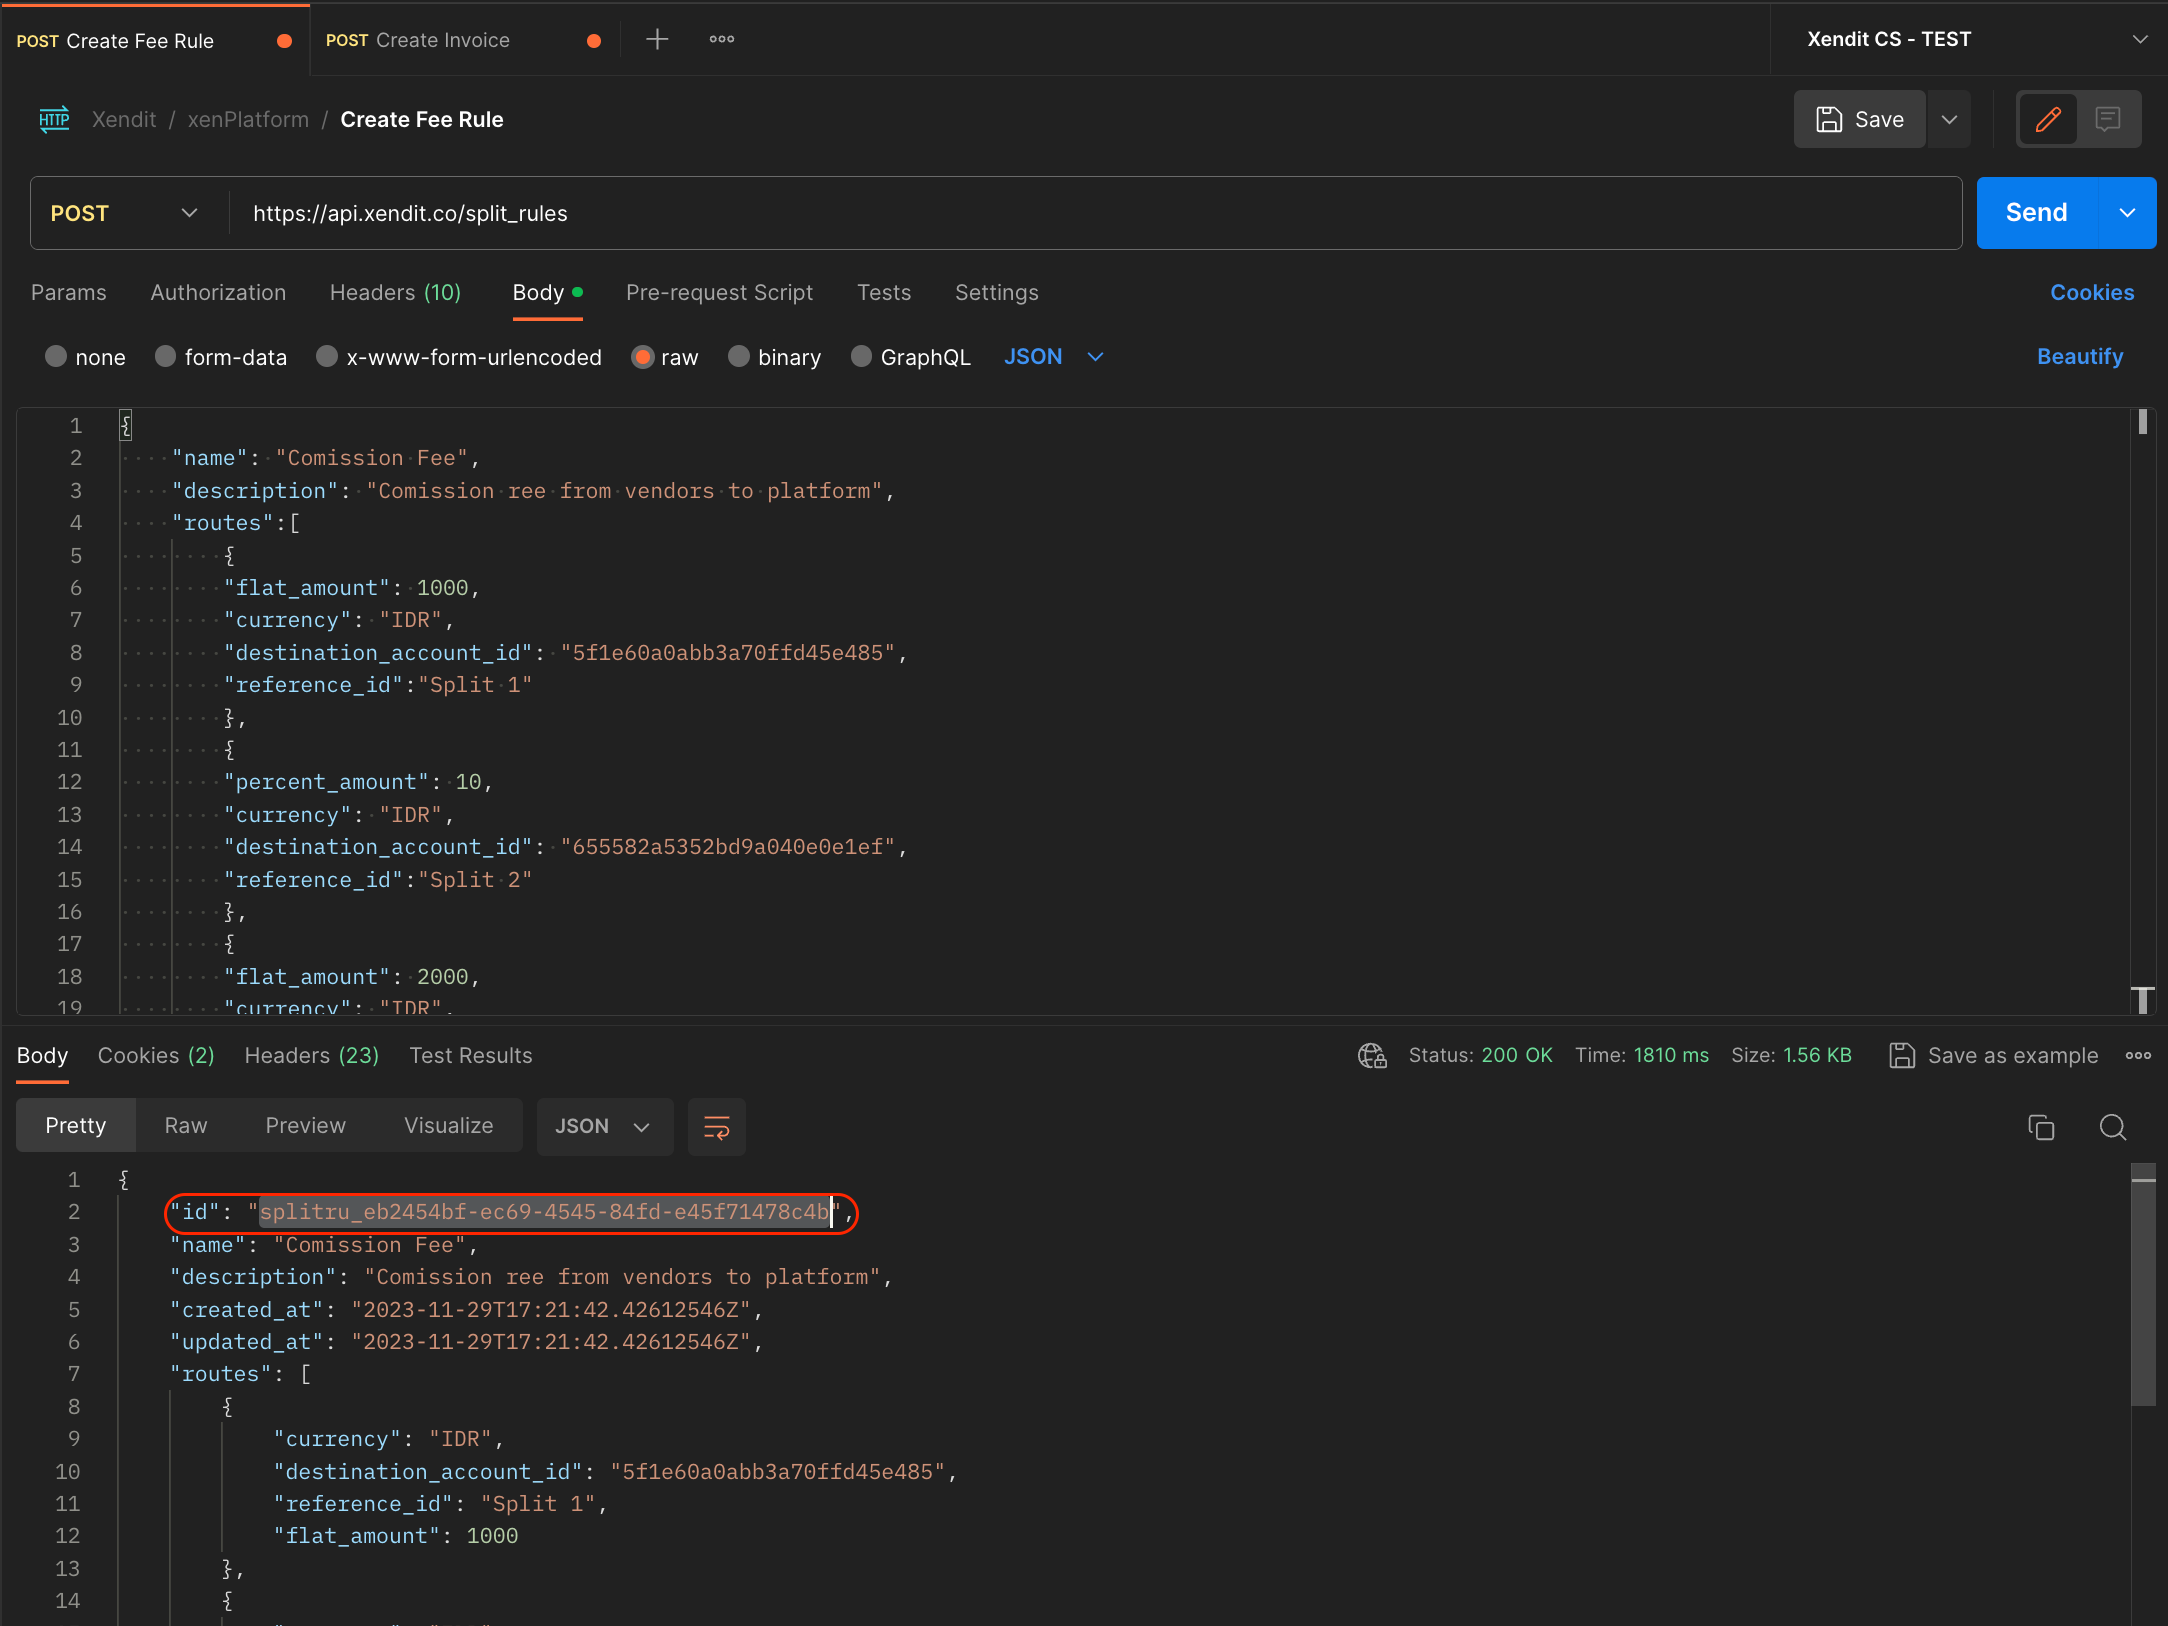Click the highlighted splitru id value
2168x1626 pixels.
tap(546, 1211)
